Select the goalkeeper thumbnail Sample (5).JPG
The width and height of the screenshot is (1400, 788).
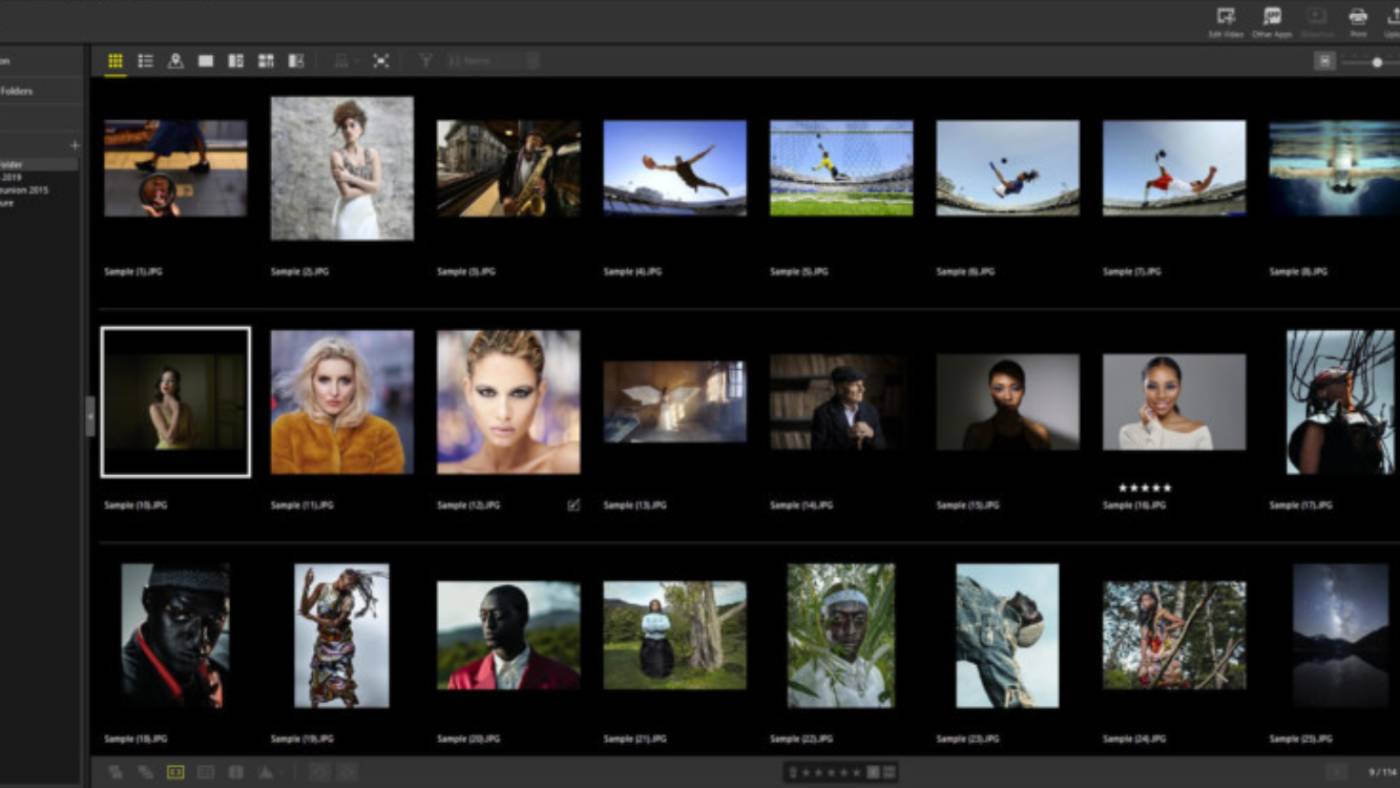841,168
